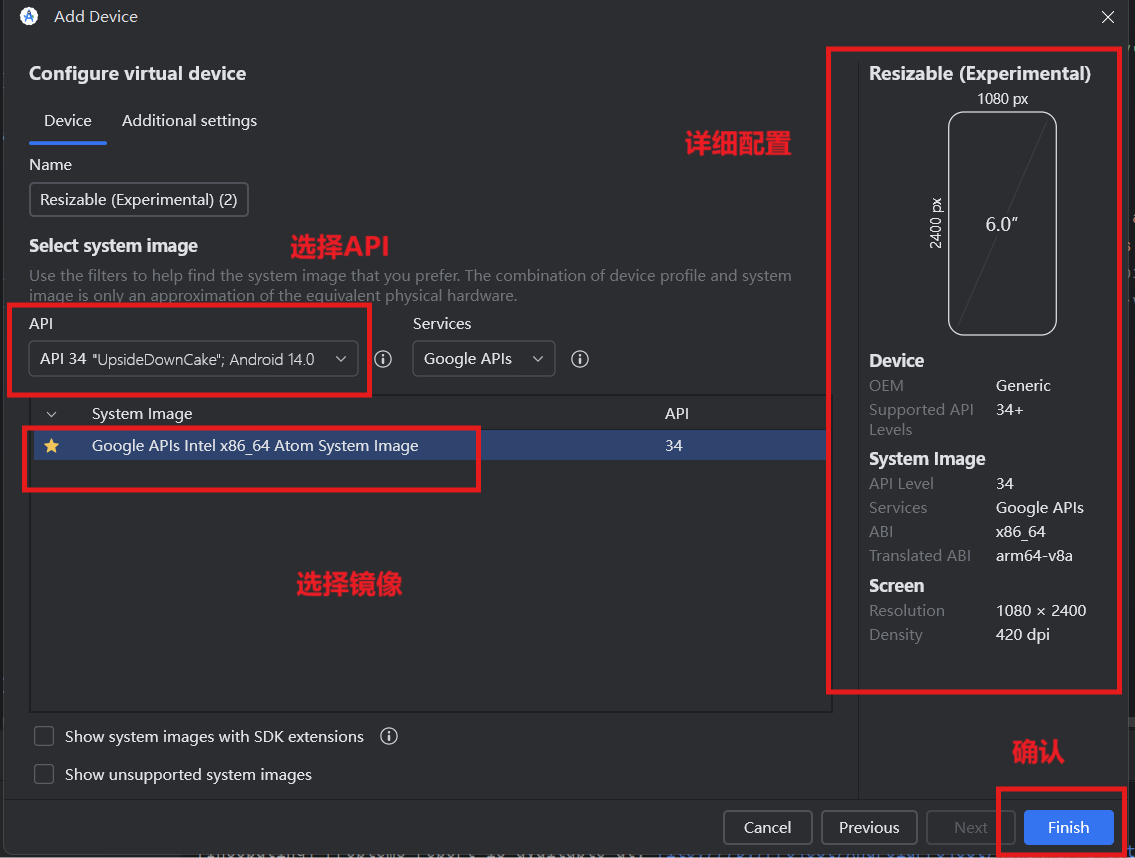
Task: Click the info icon beside Services dropdown
Action: 580,359
